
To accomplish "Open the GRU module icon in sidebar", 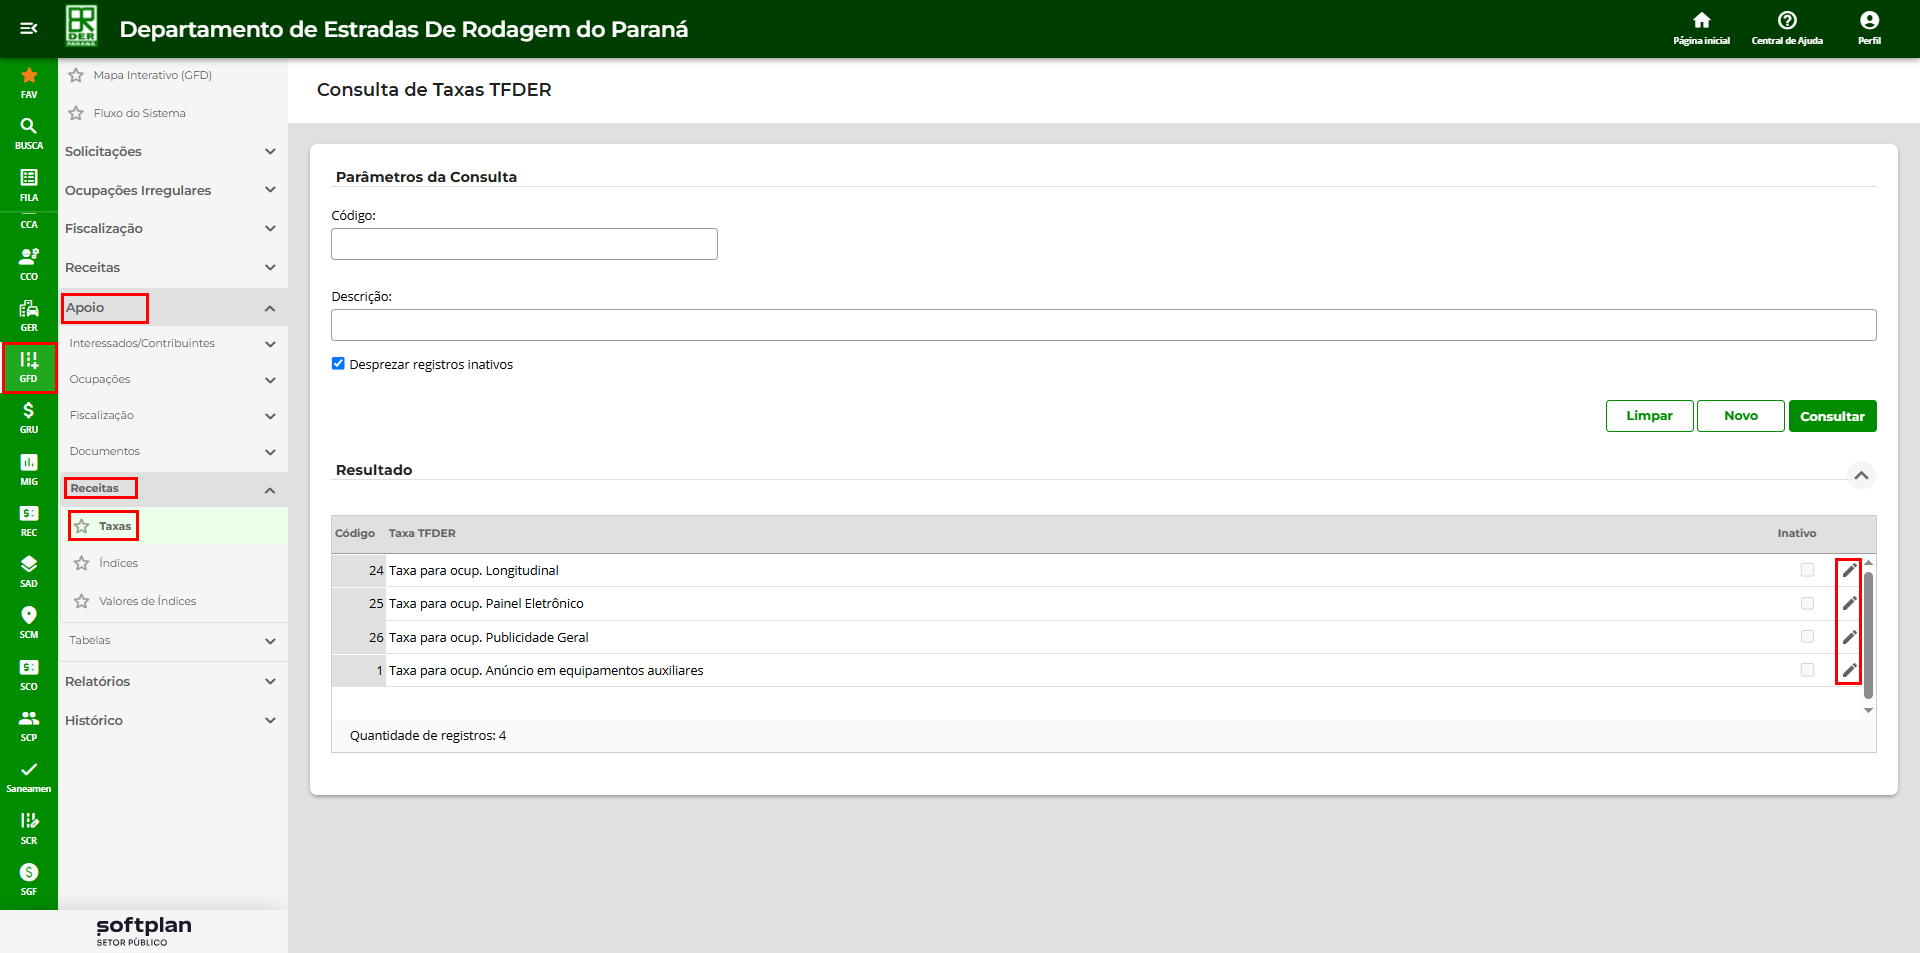I will 28,416.
